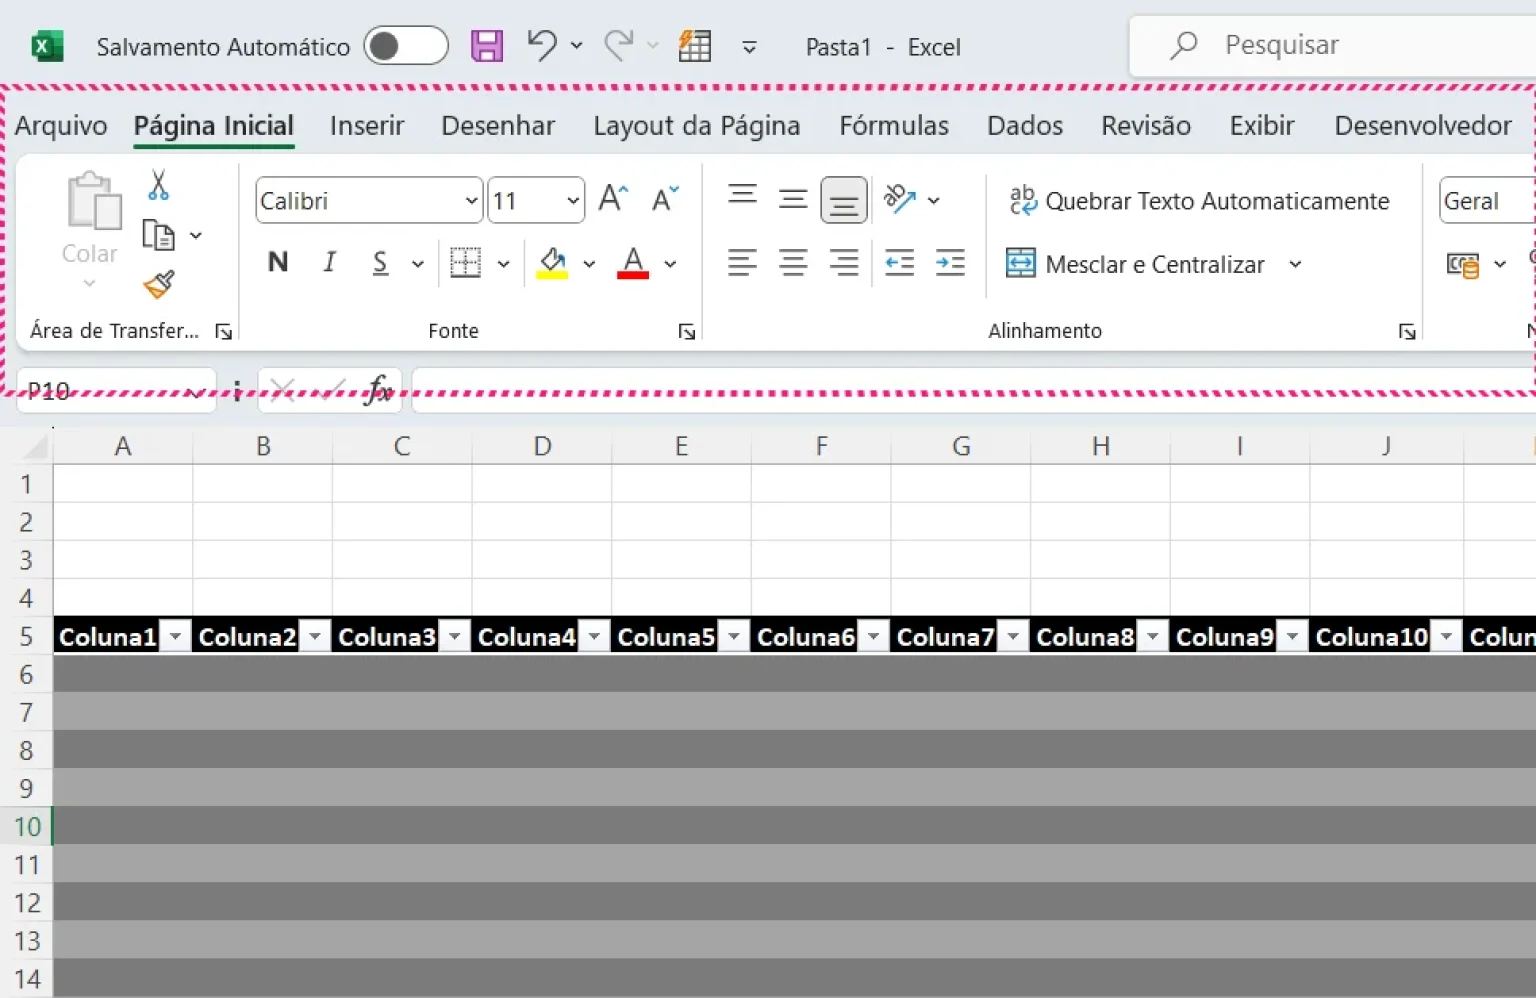This screenshot has width=1536, height=998.
Task: Activate the Format Painter brush
Action: point(158,285)
